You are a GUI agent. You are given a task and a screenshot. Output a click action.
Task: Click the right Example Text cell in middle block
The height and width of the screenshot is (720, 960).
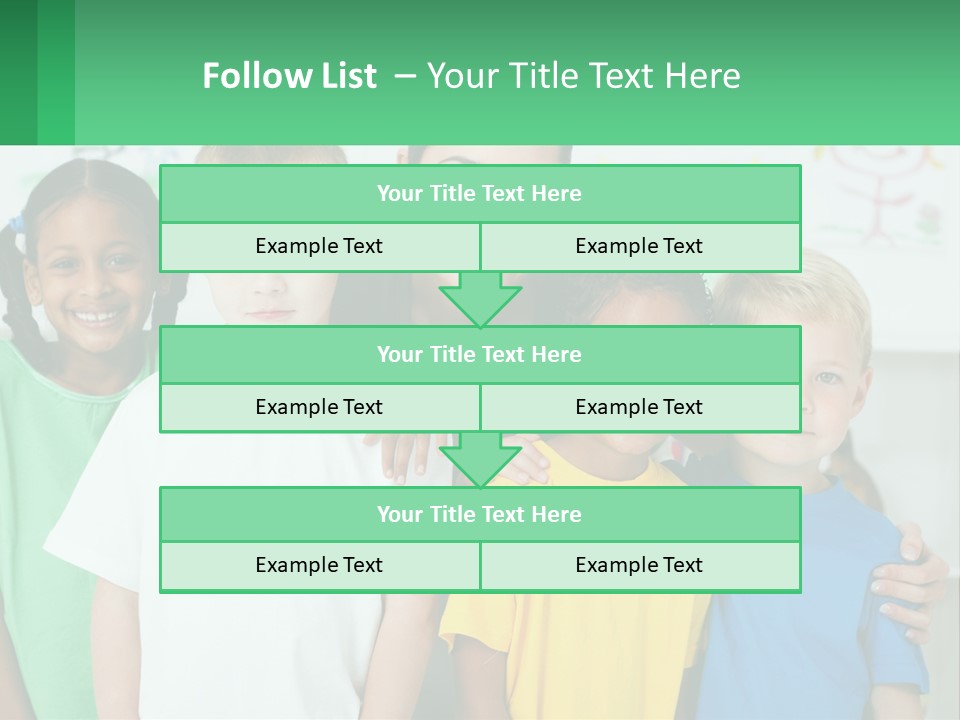pyautogui.click(x=639, y=408)
